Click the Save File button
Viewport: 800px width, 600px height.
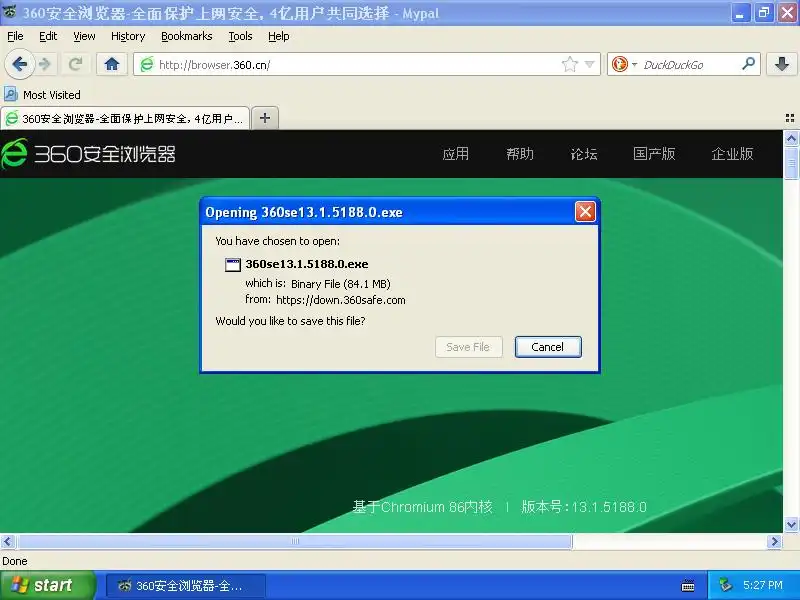click(x=468, y=347)
